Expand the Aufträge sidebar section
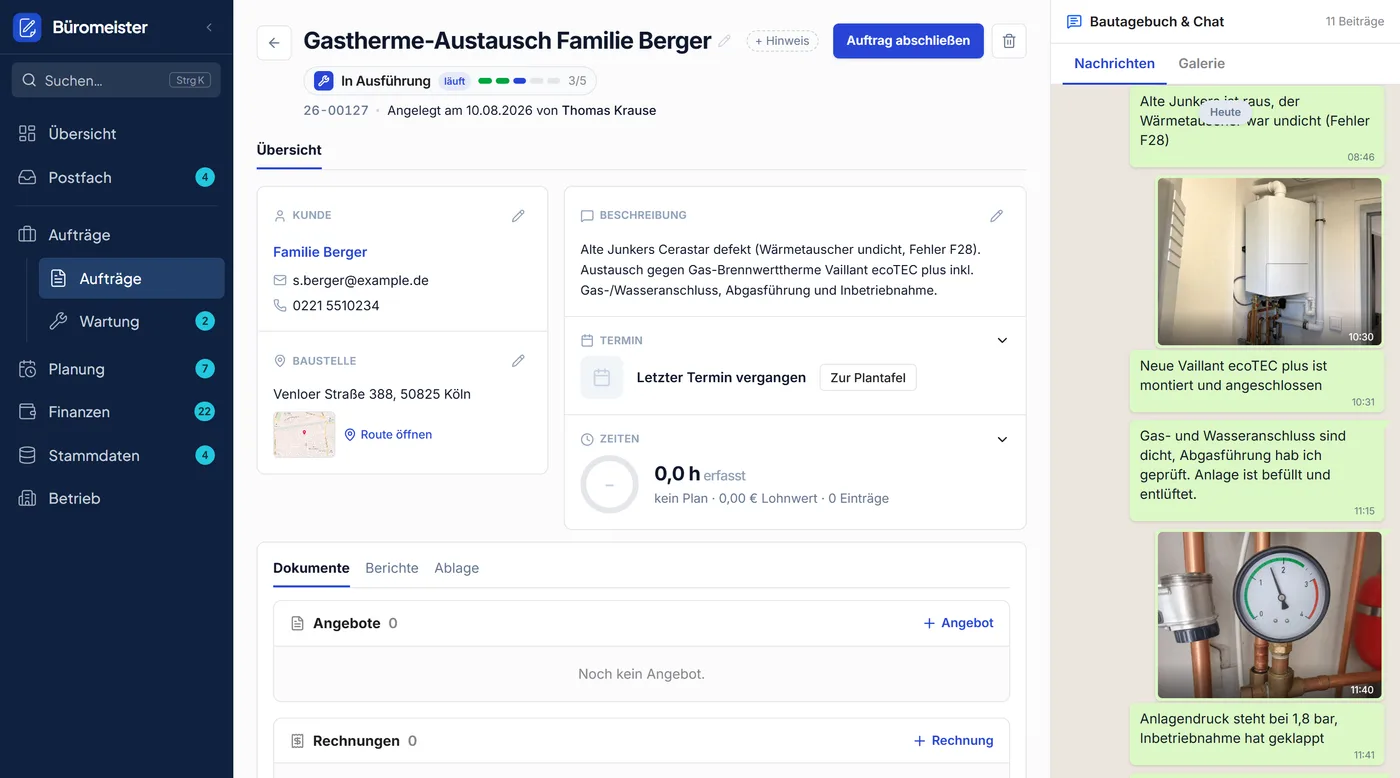 [116, 235]
